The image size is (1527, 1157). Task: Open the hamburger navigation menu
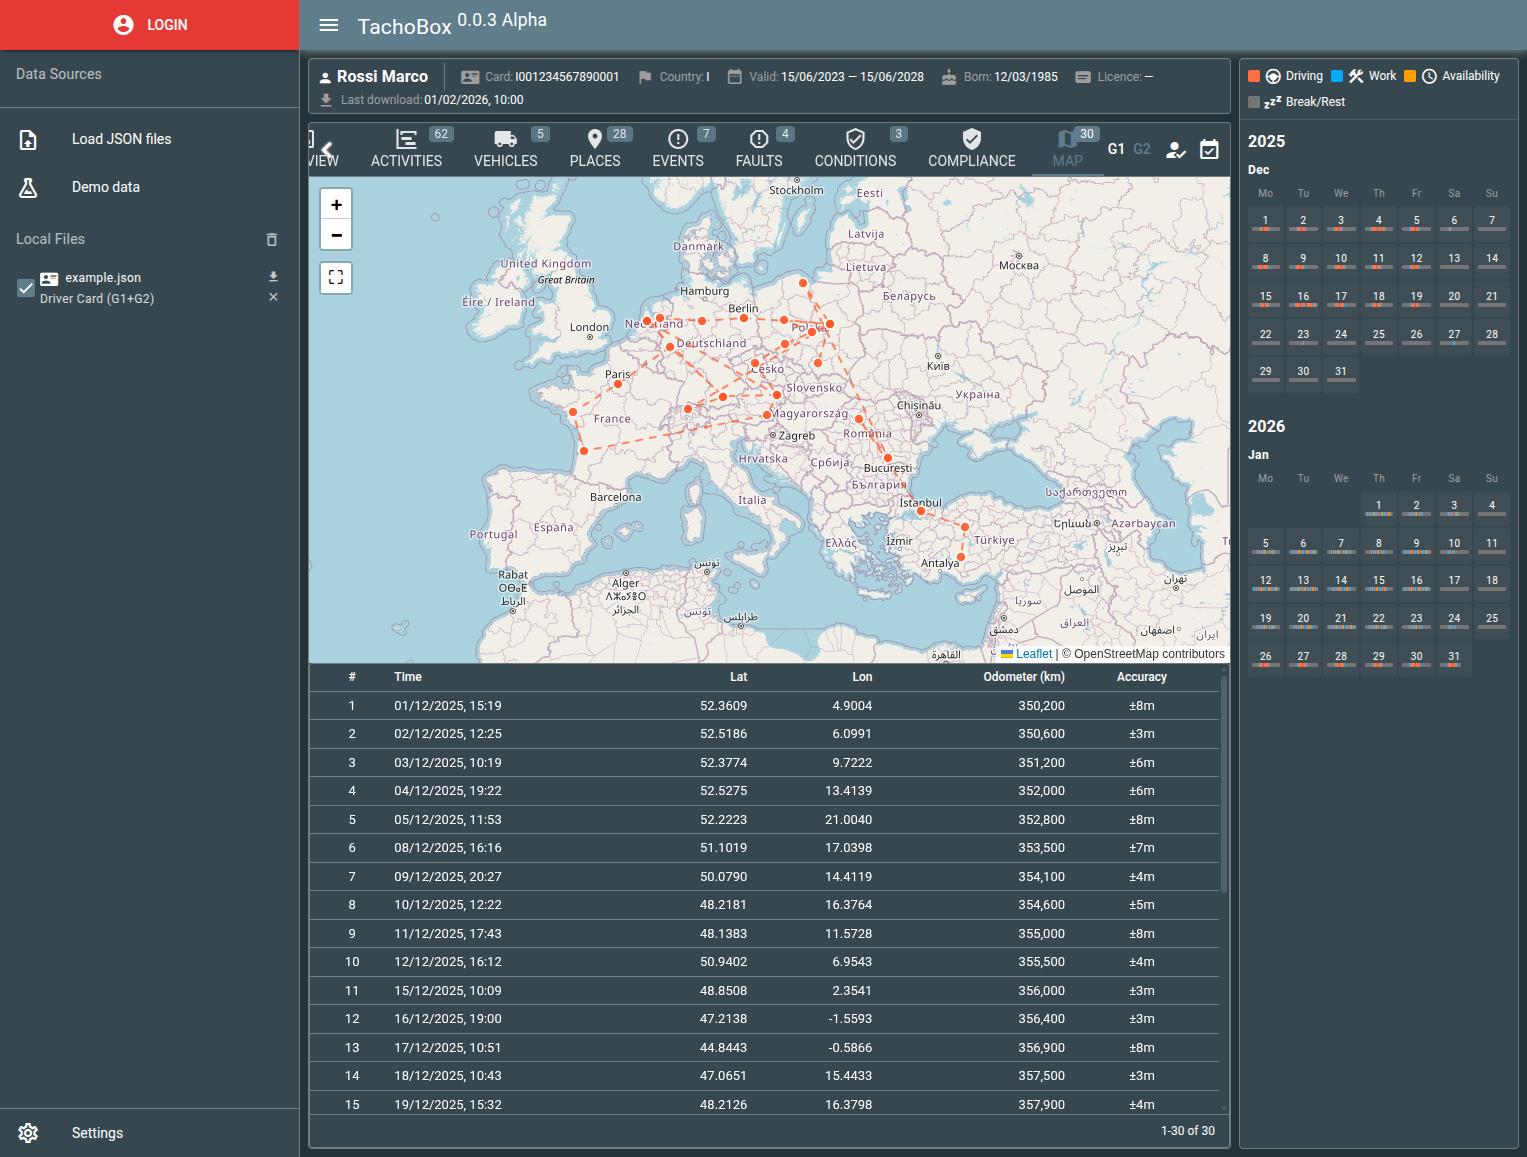[329, 25]
